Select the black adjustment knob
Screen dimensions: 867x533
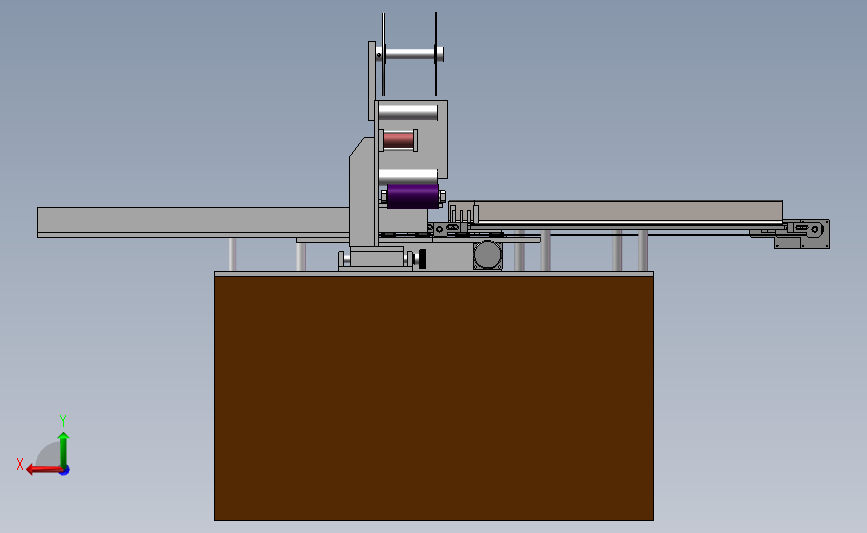pyautogui.click(x=422, y=259)
